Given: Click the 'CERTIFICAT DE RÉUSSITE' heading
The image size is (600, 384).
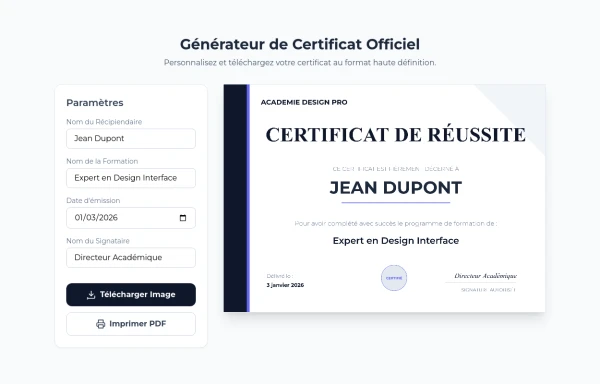Looking at the screenshot, I should click(x=396, y=135).
